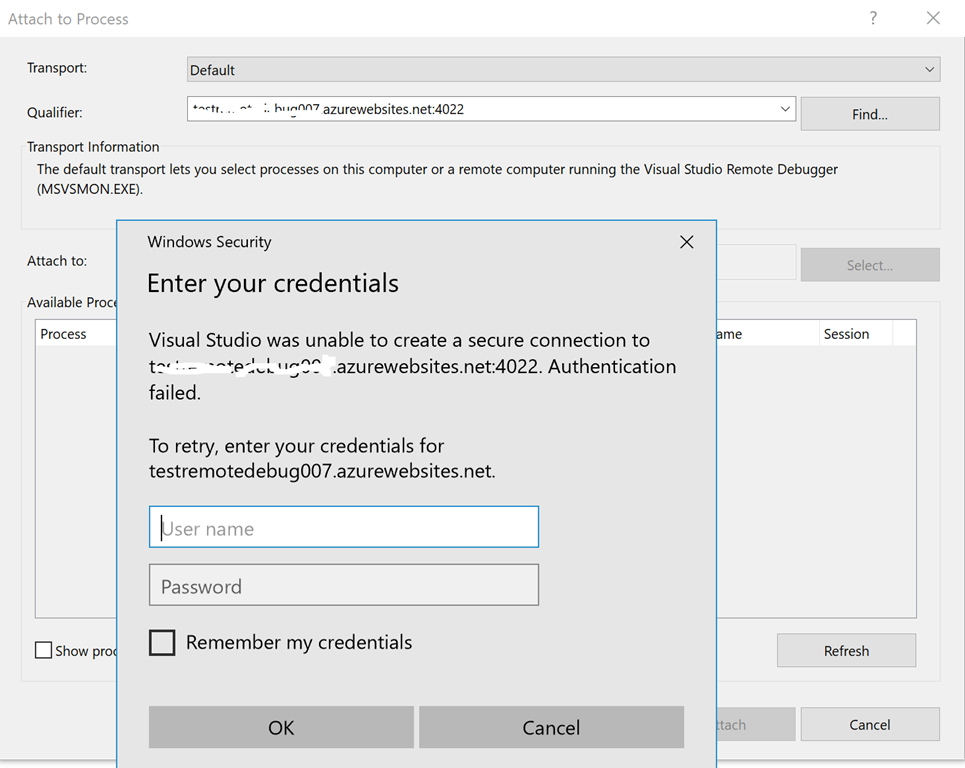
Task: Expand the Qualifier combo box arrow
Action: pos(785,109)
